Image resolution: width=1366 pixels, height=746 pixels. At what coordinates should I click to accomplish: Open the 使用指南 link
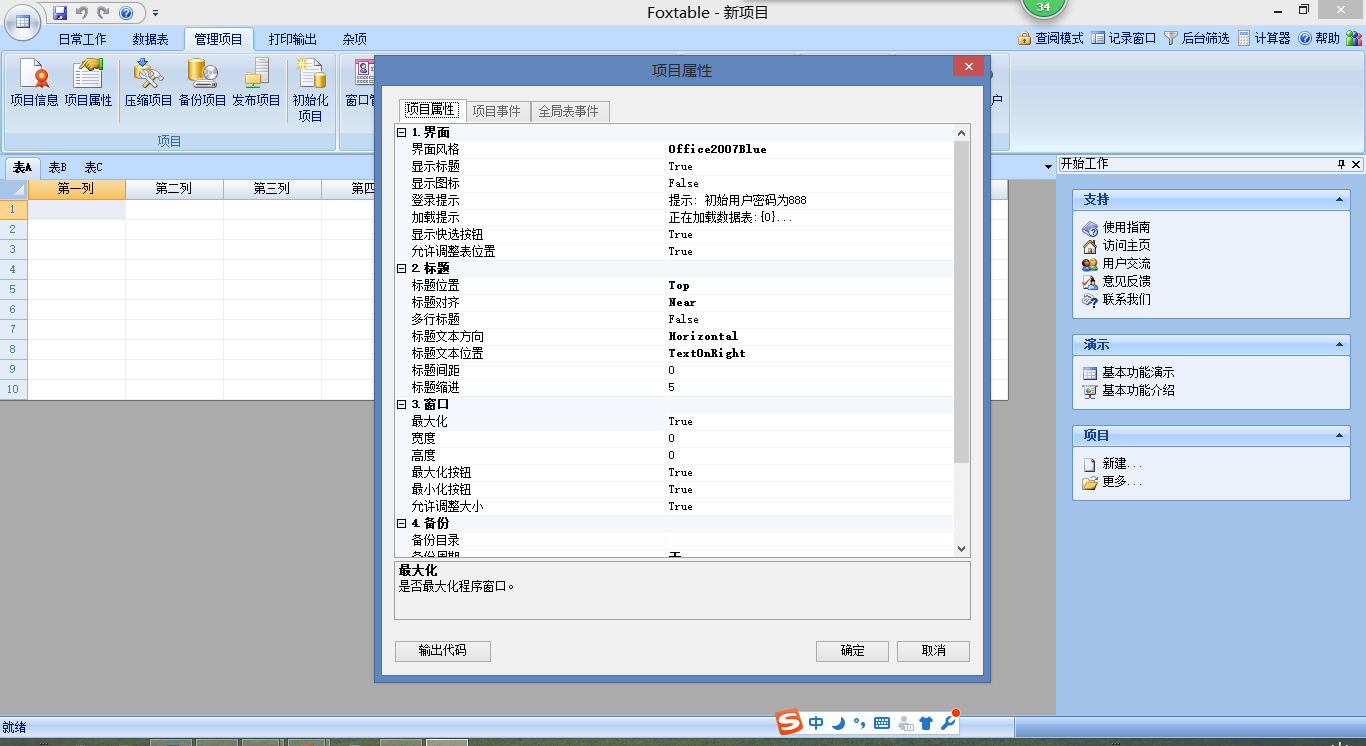[1126, 228]
